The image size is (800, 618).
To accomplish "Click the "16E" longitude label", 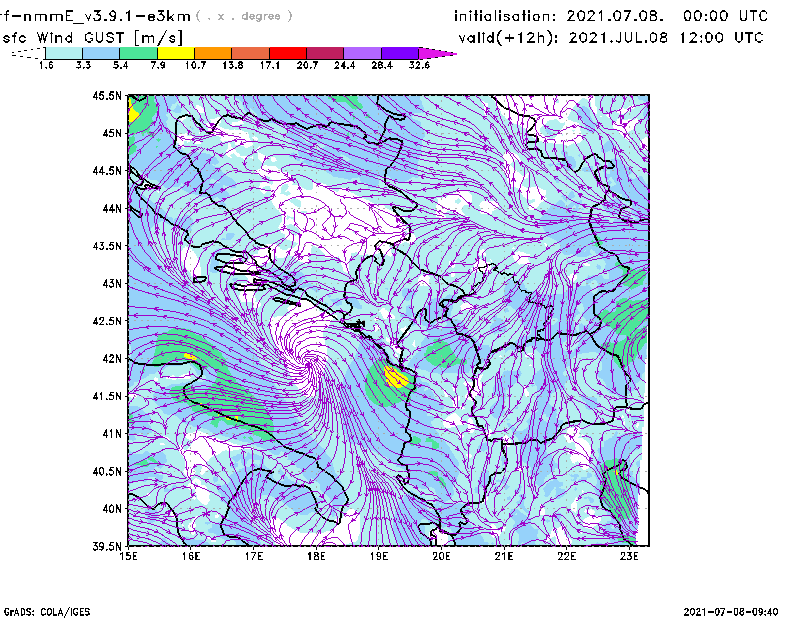I will (191, 556).
